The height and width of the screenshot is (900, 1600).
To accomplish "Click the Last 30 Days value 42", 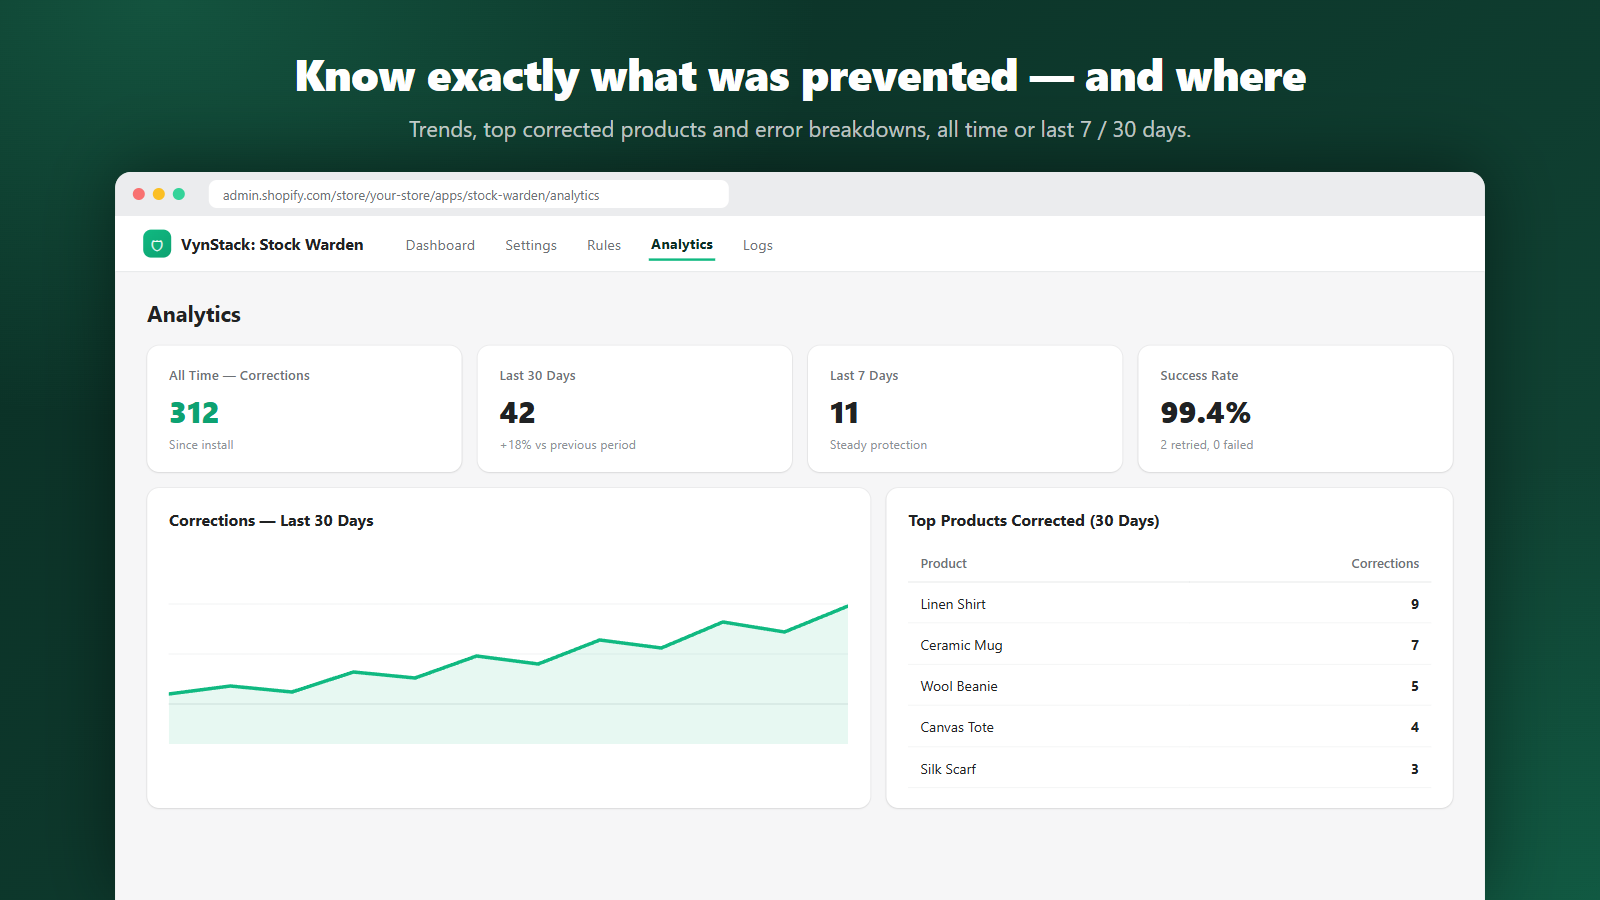I will pos(518,412).
